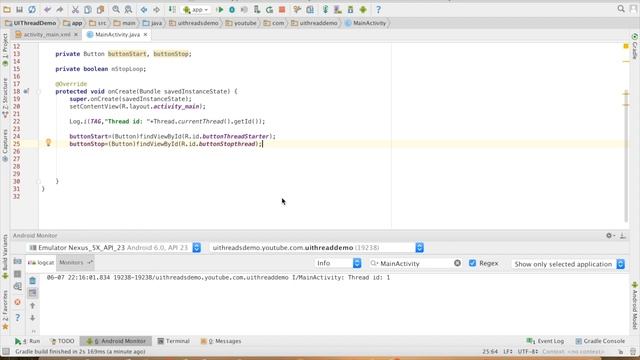Navigate Forward with the right arrow

pos(156,9)
